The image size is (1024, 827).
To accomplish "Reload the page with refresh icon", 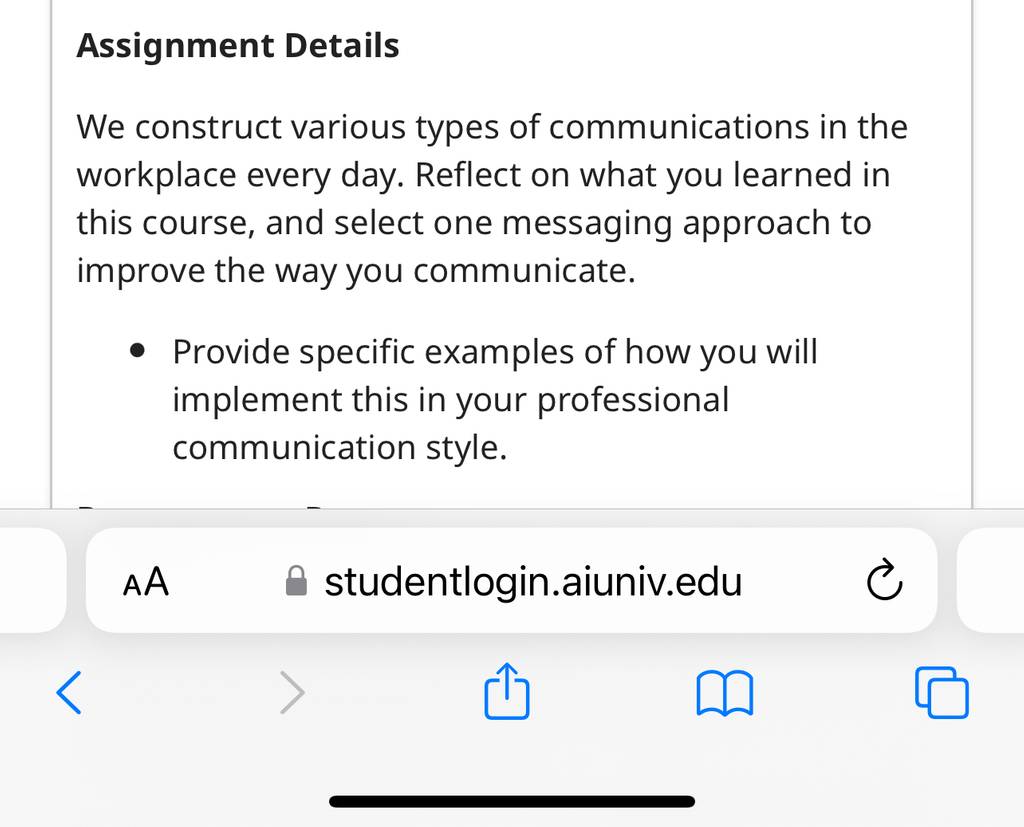I will click(x=884, y=579).
